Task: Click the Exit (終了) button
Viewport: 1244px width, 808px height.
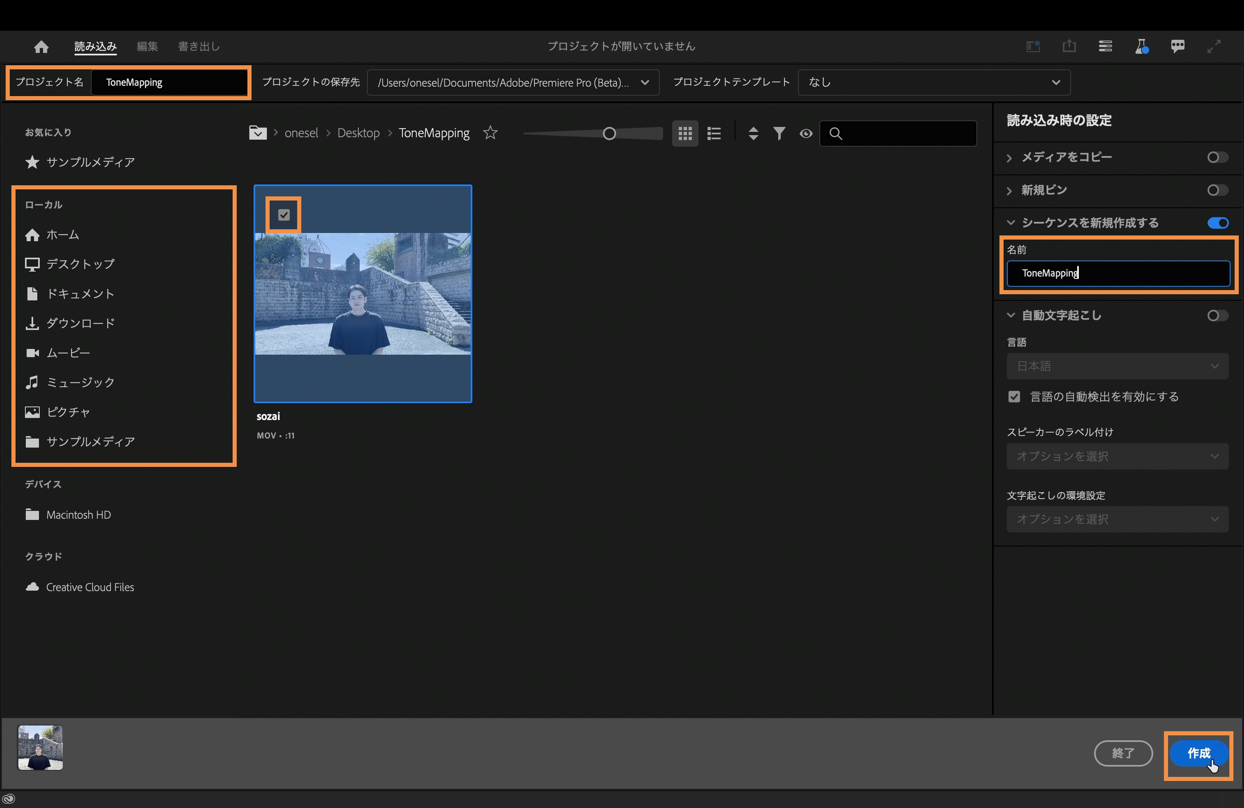Action: click(x=1123, y=753)
